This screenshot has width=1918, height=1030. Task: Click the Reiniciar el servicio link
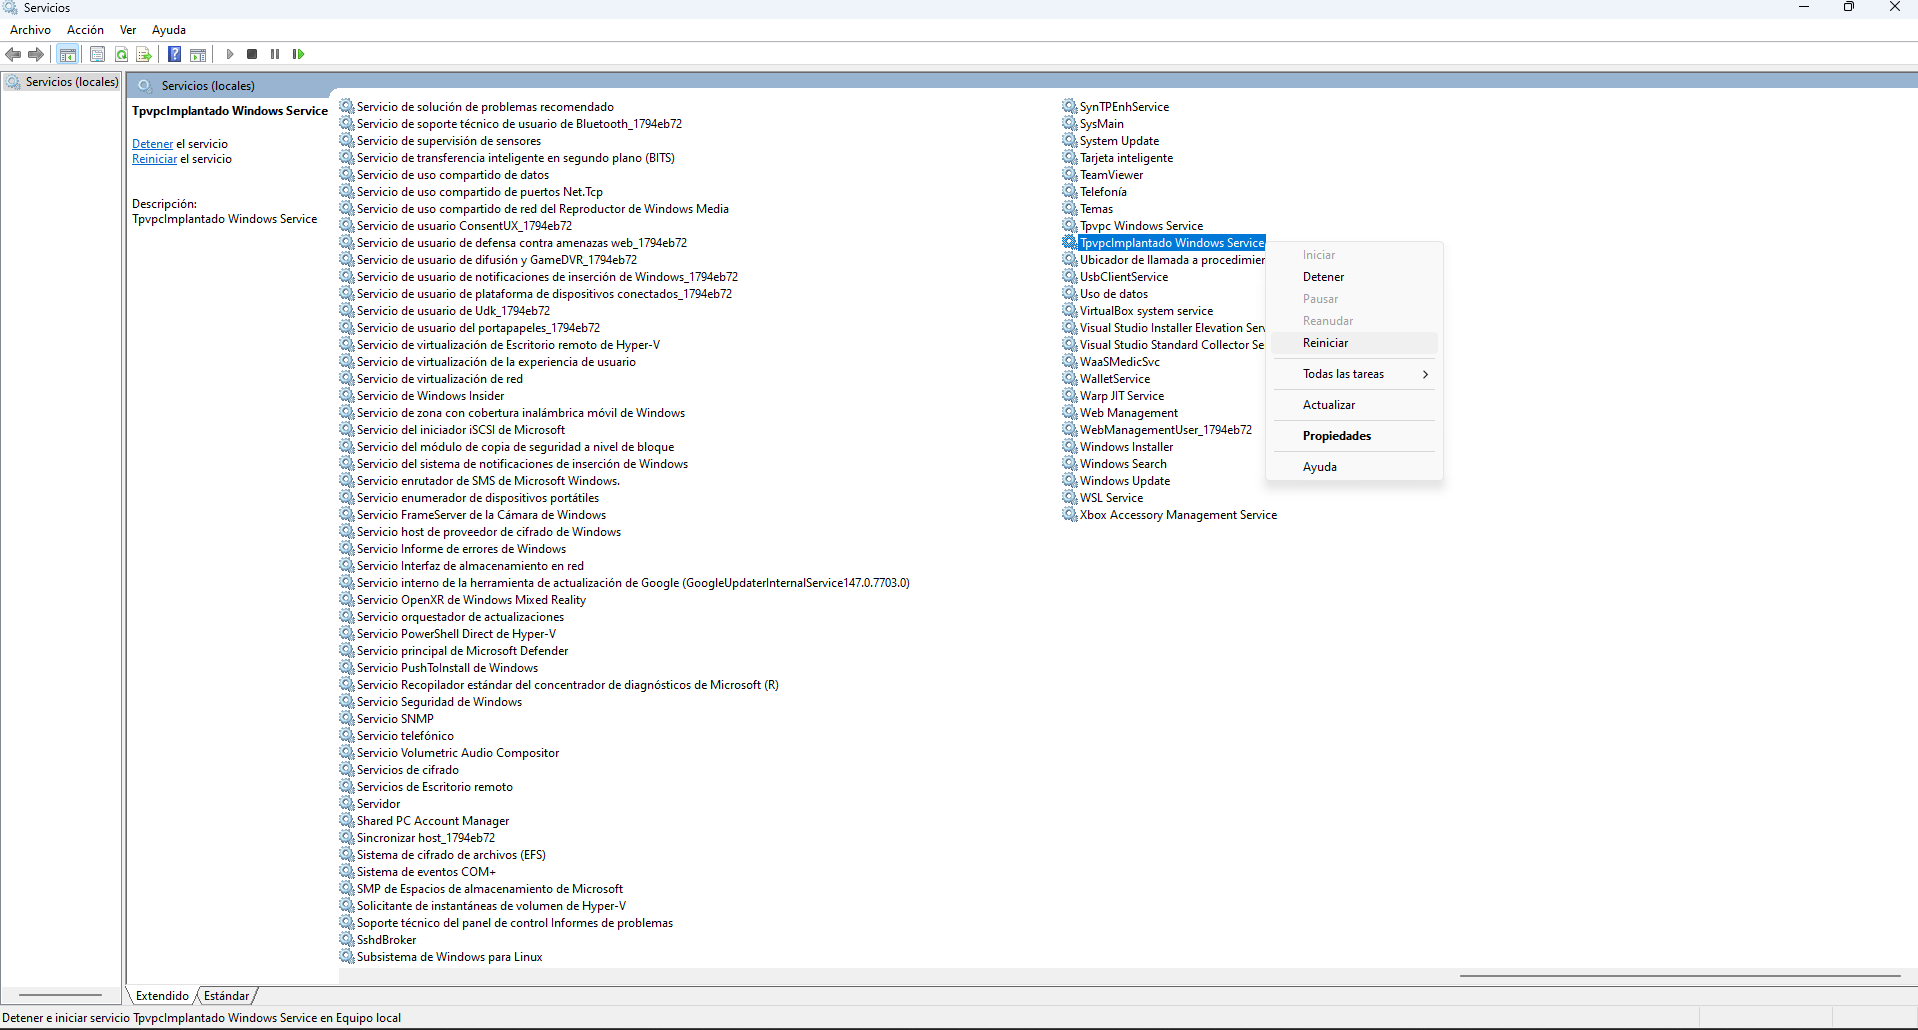[154, 159]
